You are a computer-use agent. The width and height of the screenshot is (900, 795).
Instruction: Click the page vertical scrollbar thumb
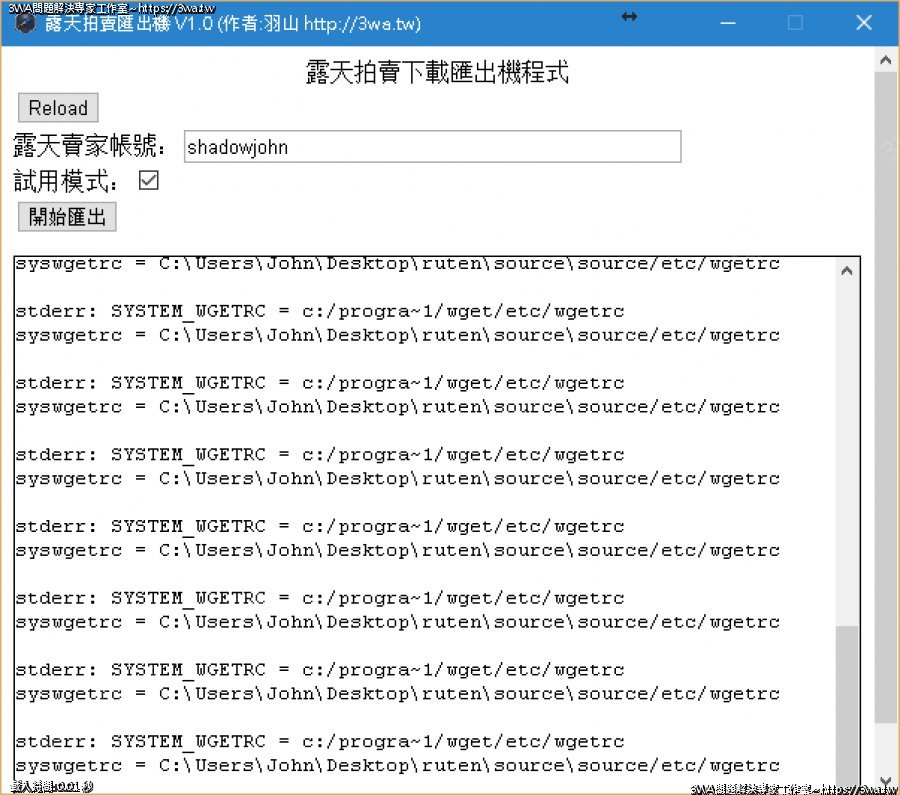point(885,400)
